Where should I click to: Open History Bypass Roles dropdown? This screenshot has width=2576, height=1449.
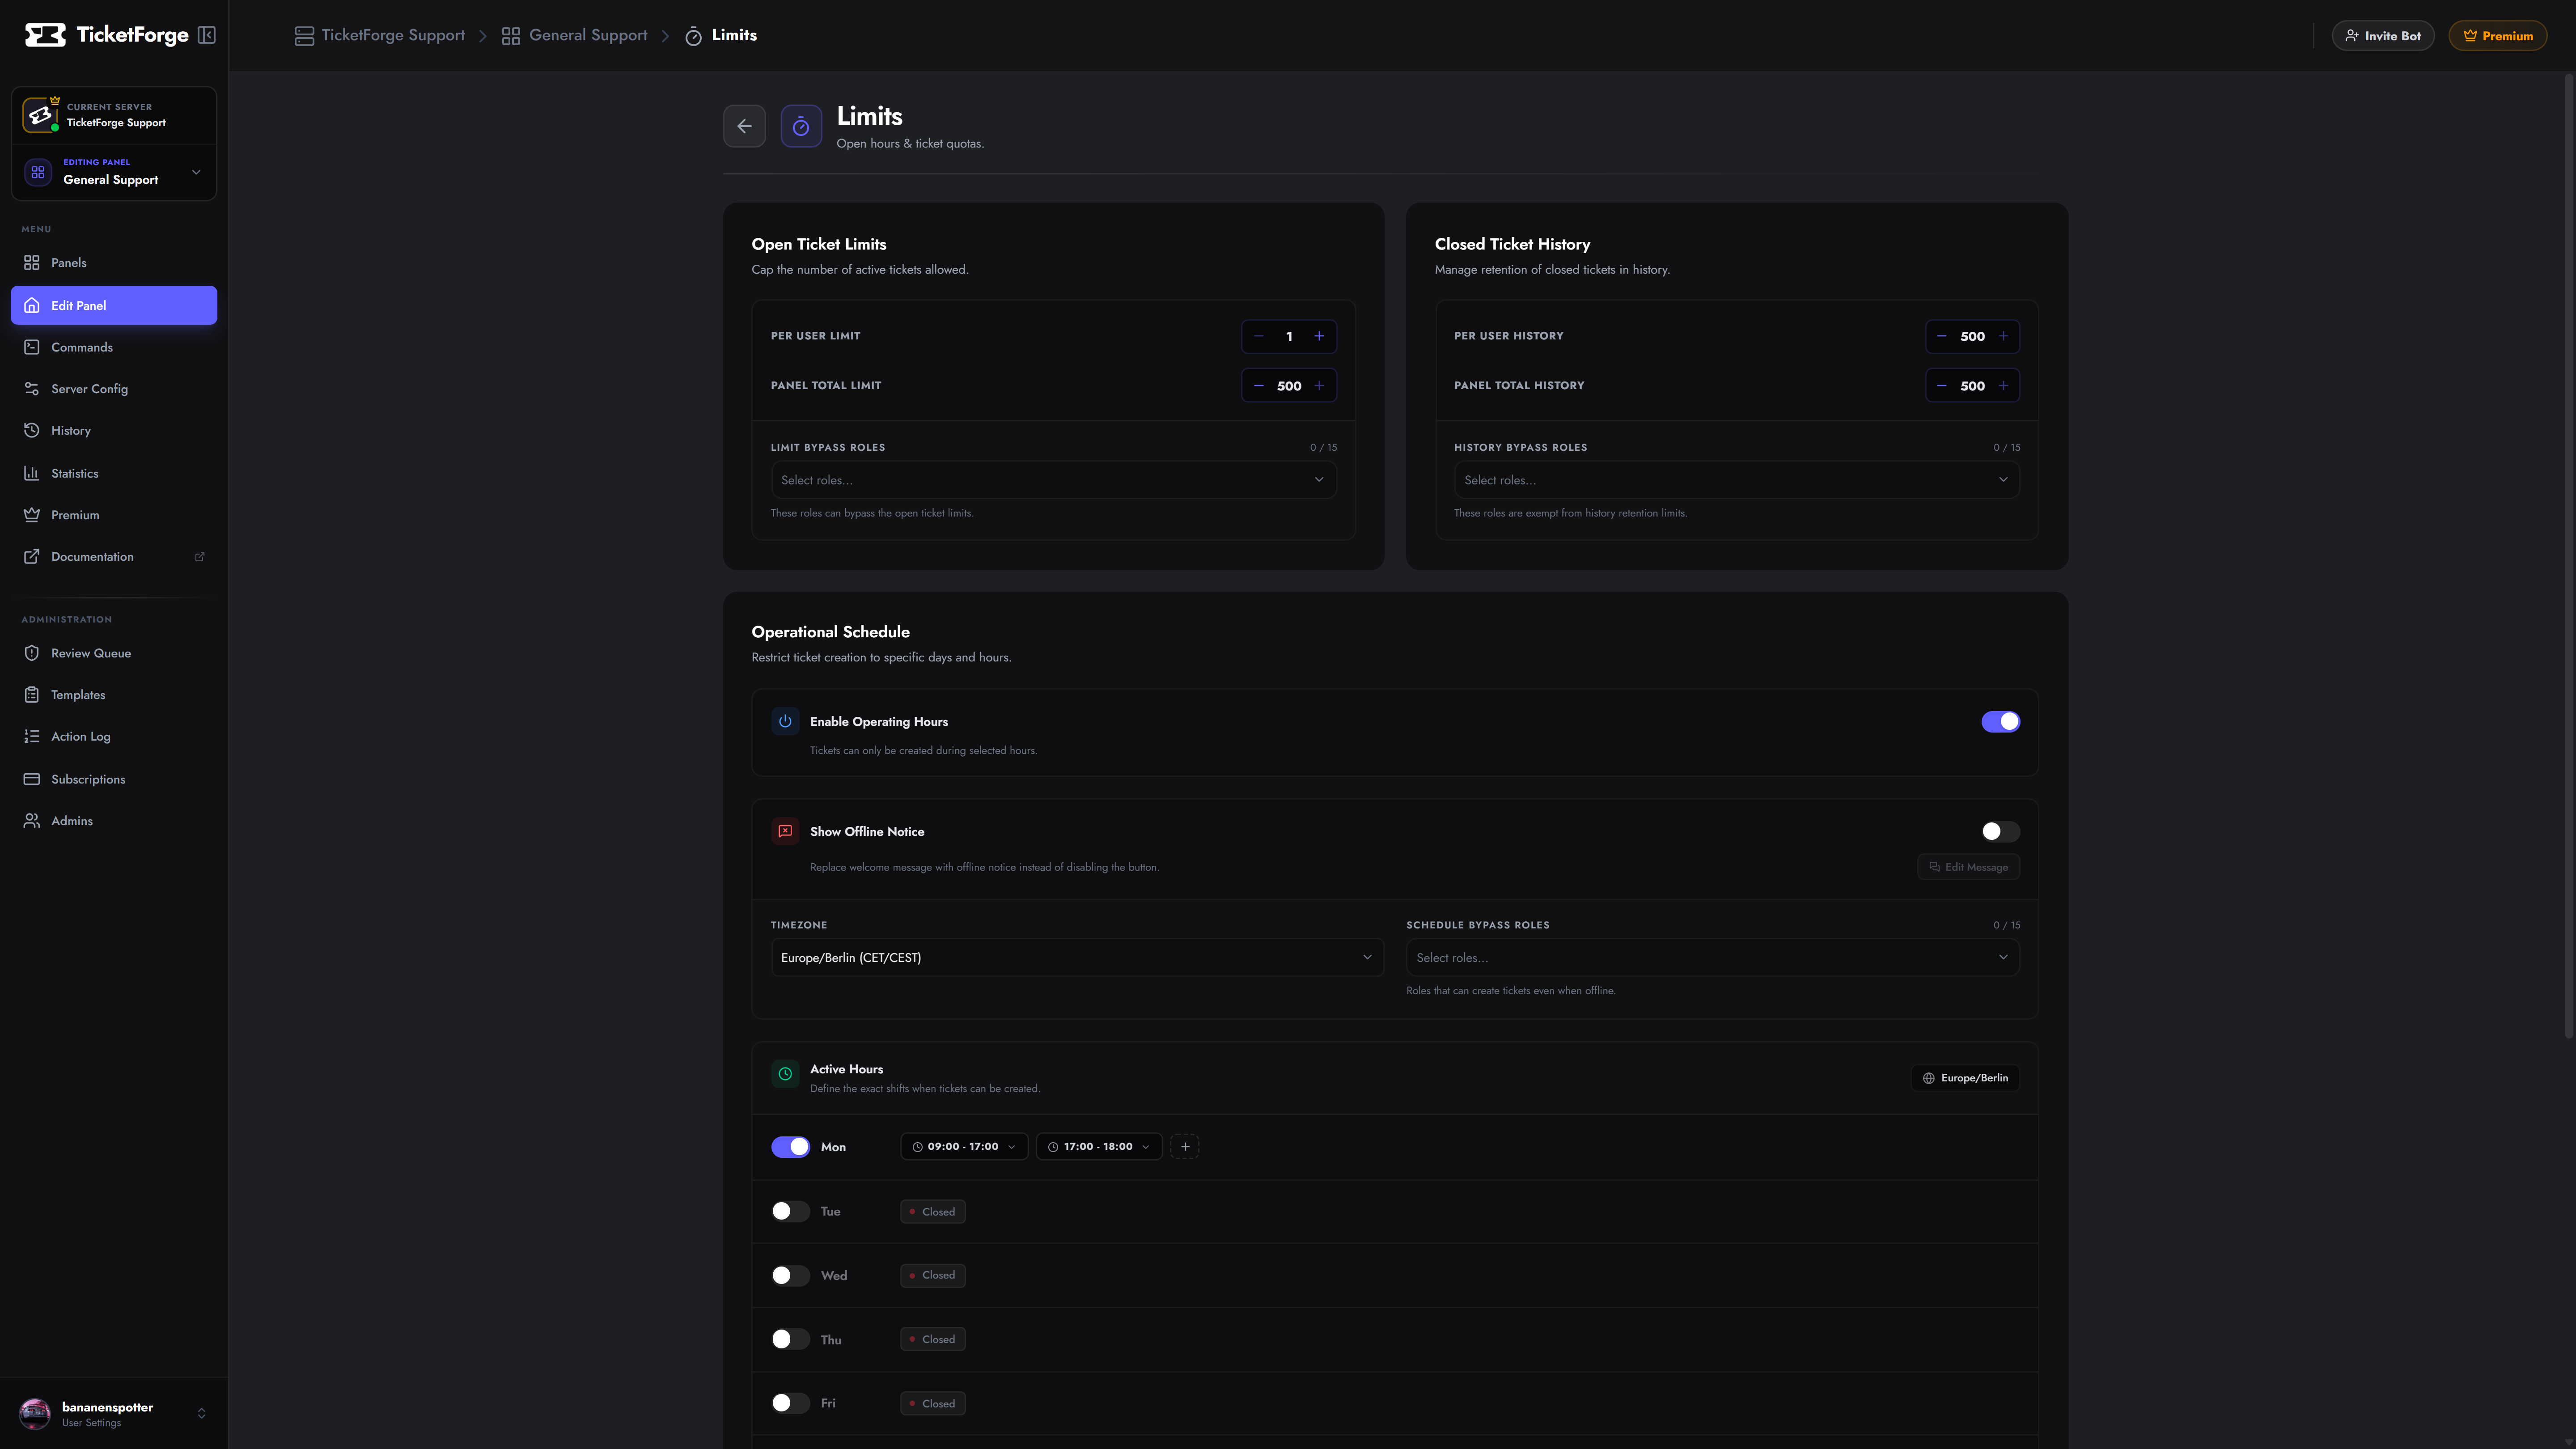tap(1737, 480)
